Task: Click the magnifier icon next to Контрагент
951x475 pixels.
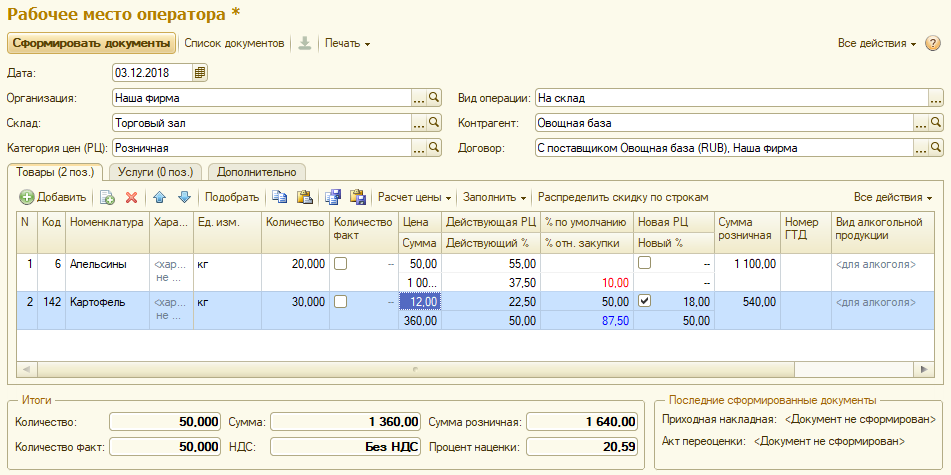Action: [x=935, y=123]
